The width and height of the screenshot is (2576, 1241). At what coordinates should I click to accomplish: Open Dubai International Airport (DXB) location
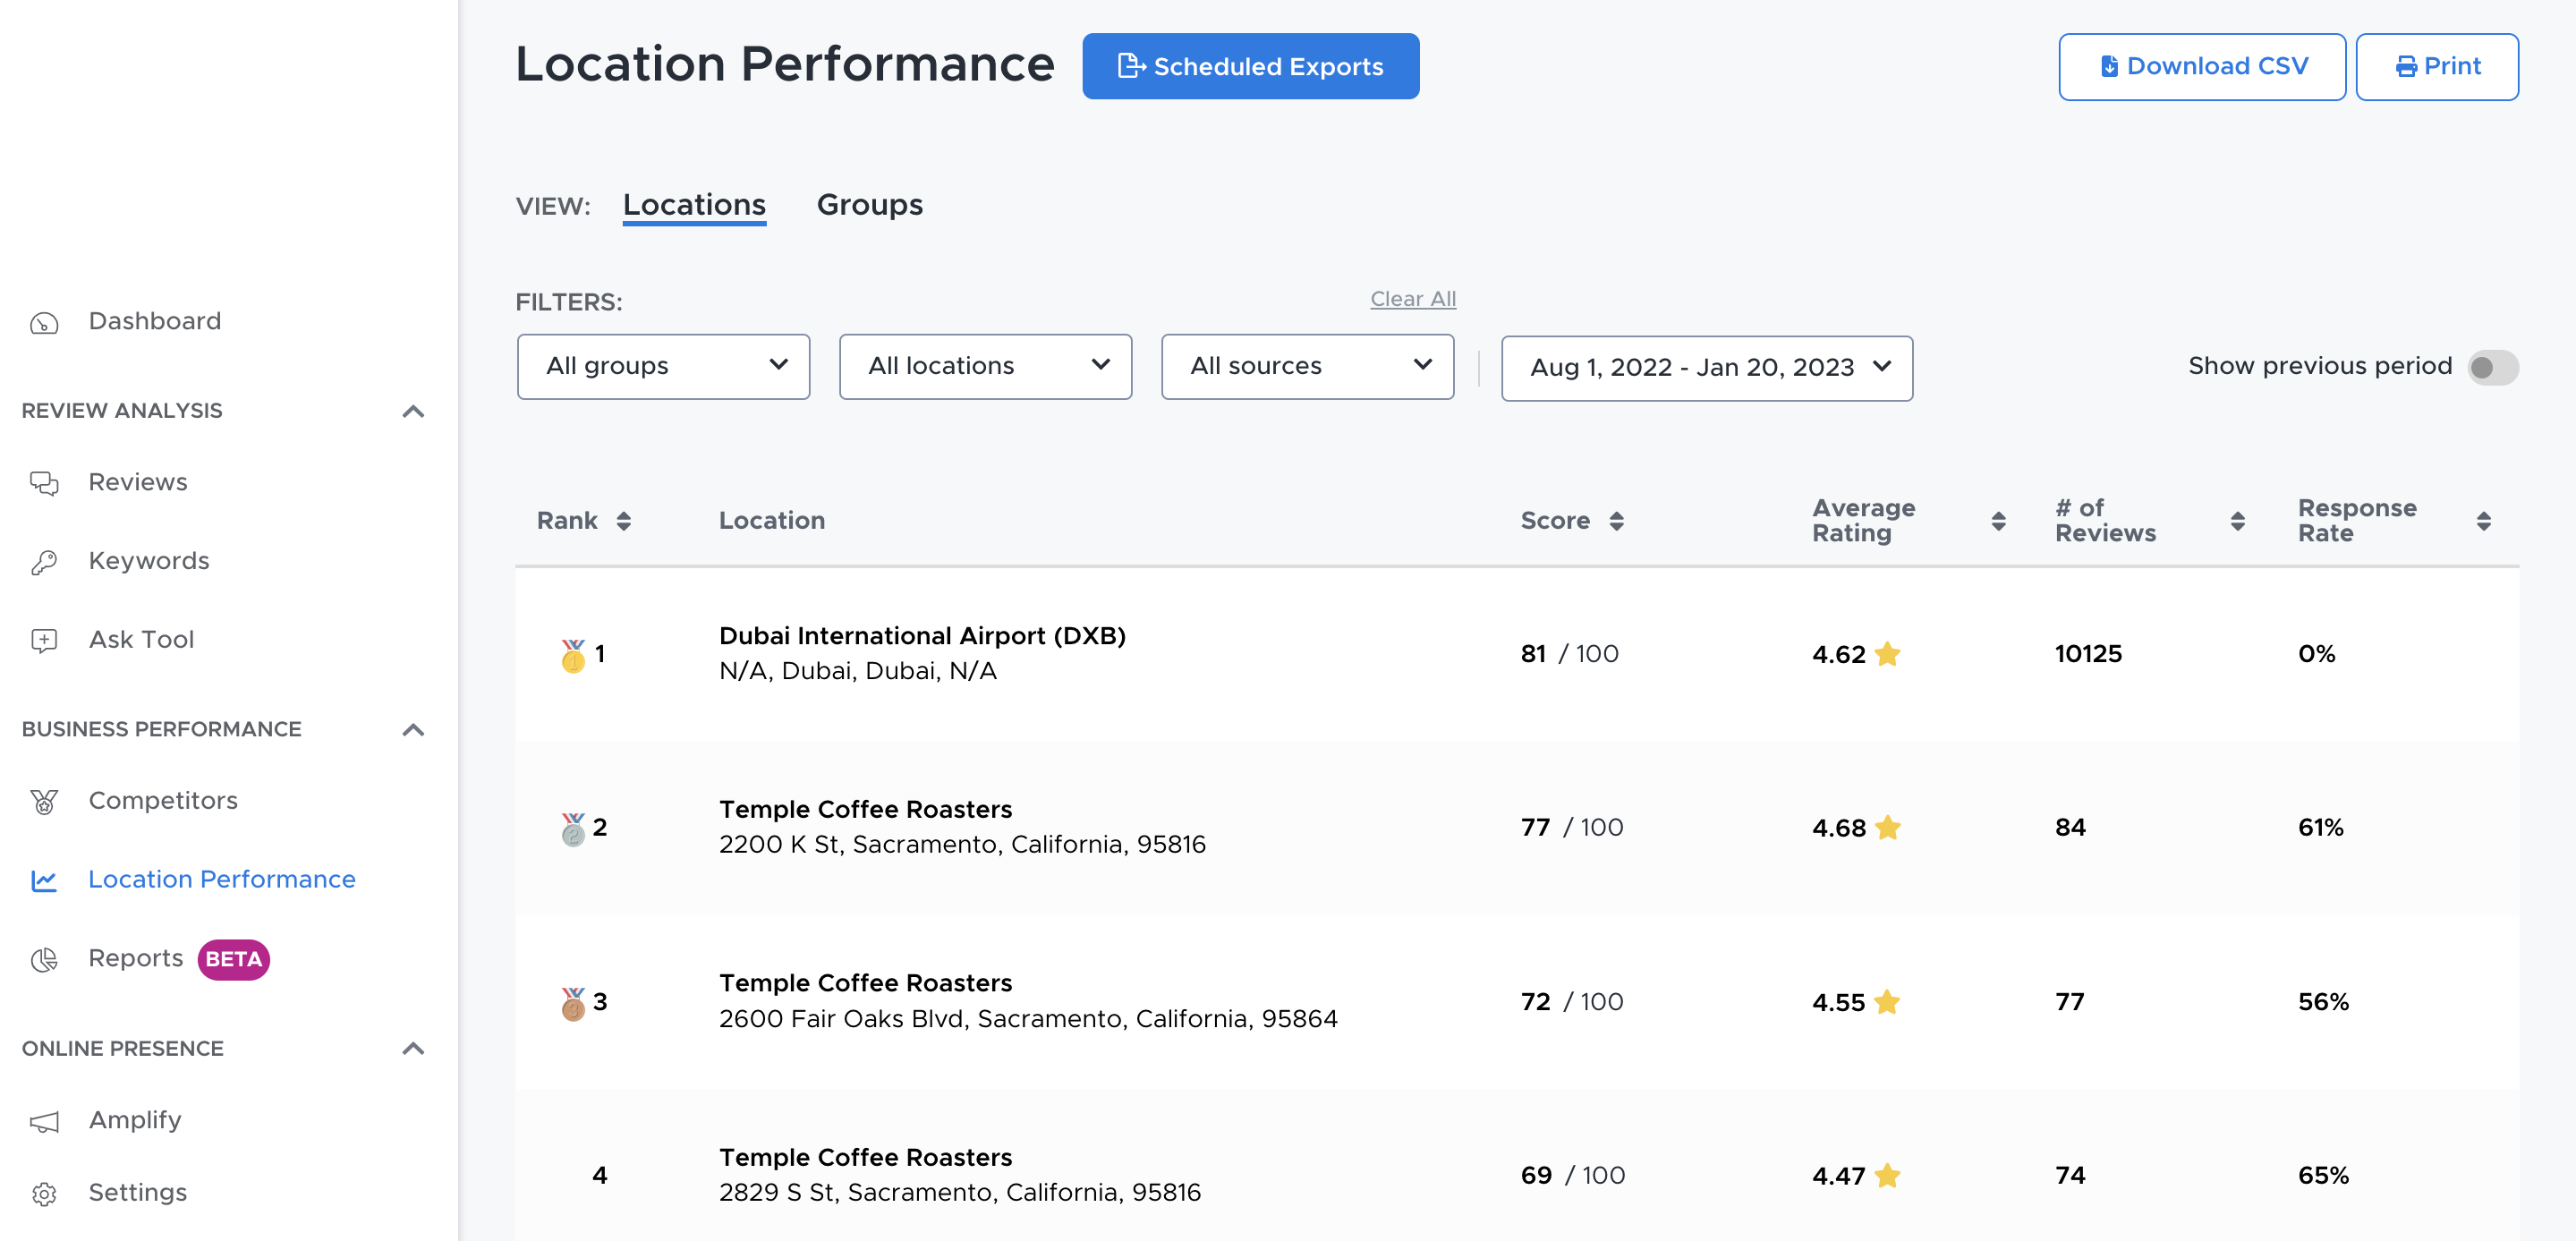922,636
